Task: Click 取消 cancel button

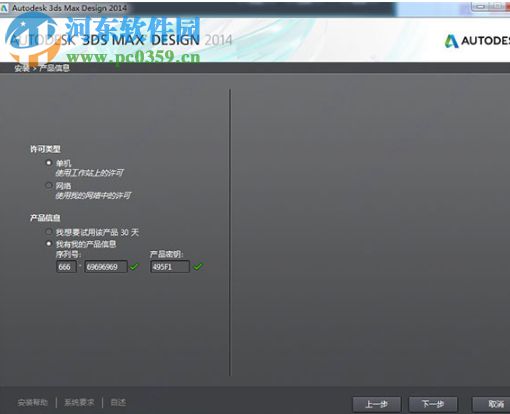Action: click(491, 404)
